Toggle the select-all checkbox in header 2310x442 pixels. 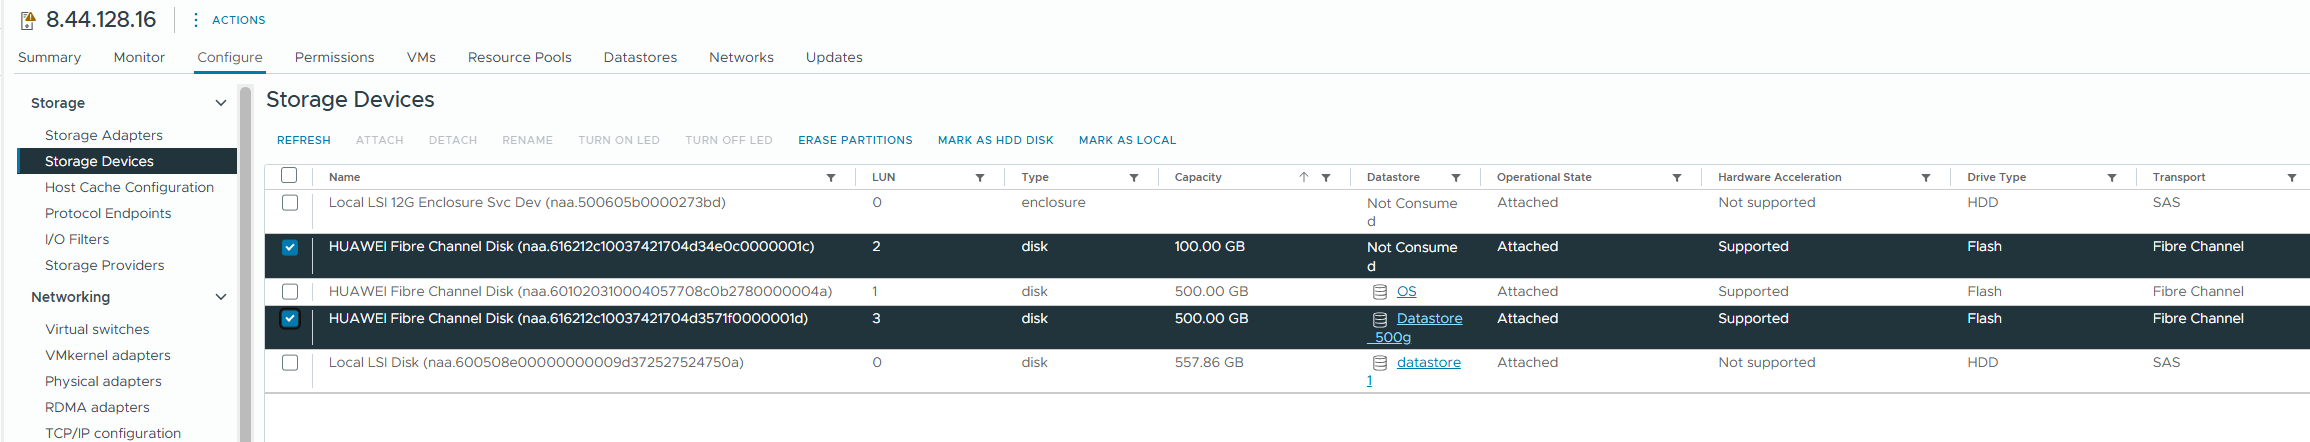(290, 176)
